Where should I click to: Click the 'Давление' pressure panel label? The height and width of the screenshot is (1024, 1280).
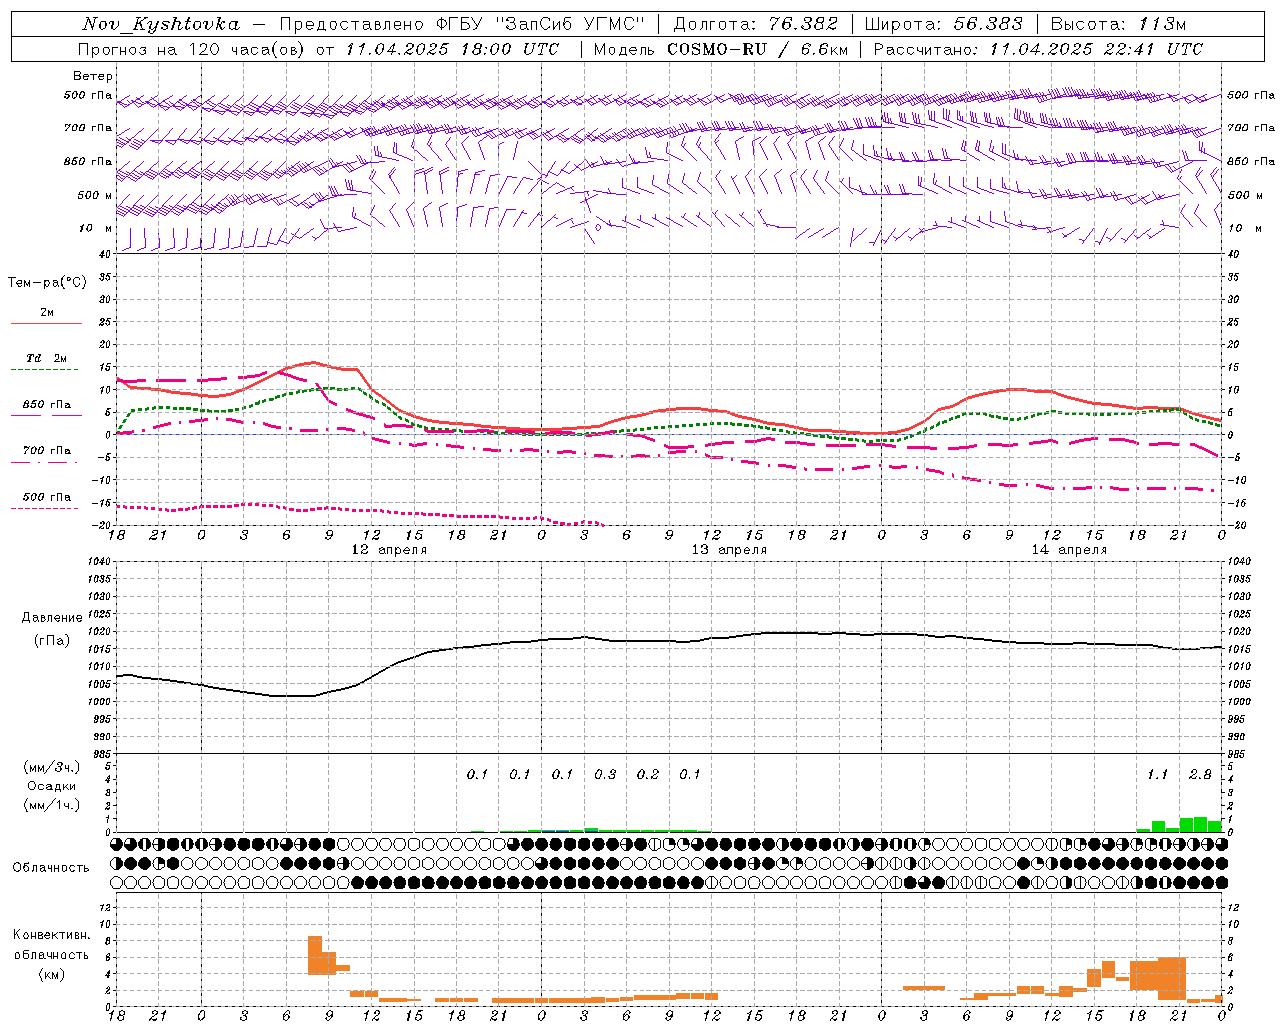(52, 617)
